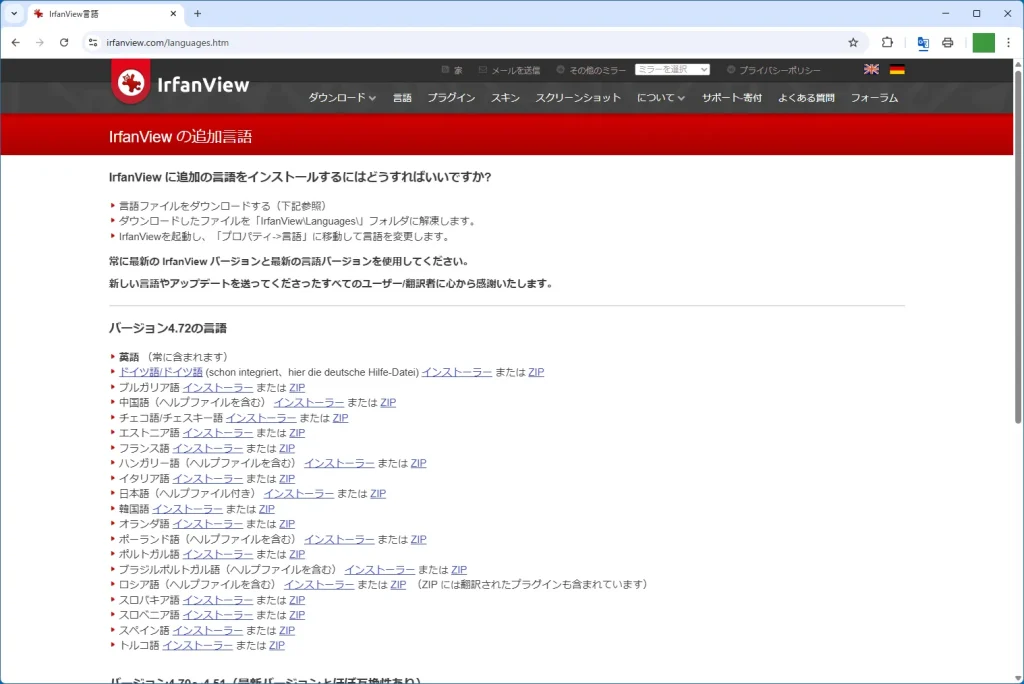
Task: Download the ブラジルポルトガル語 インストーラー
Action: pyautogui.click(x=379, y=570)
